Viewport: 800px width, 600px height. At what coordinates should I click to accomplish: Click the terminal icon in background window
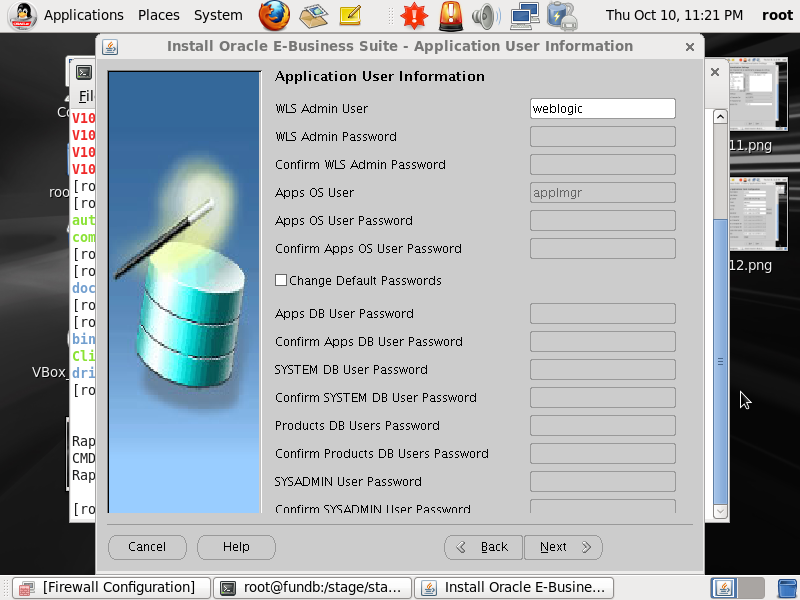pyautogui.click(x=84, y=72)
